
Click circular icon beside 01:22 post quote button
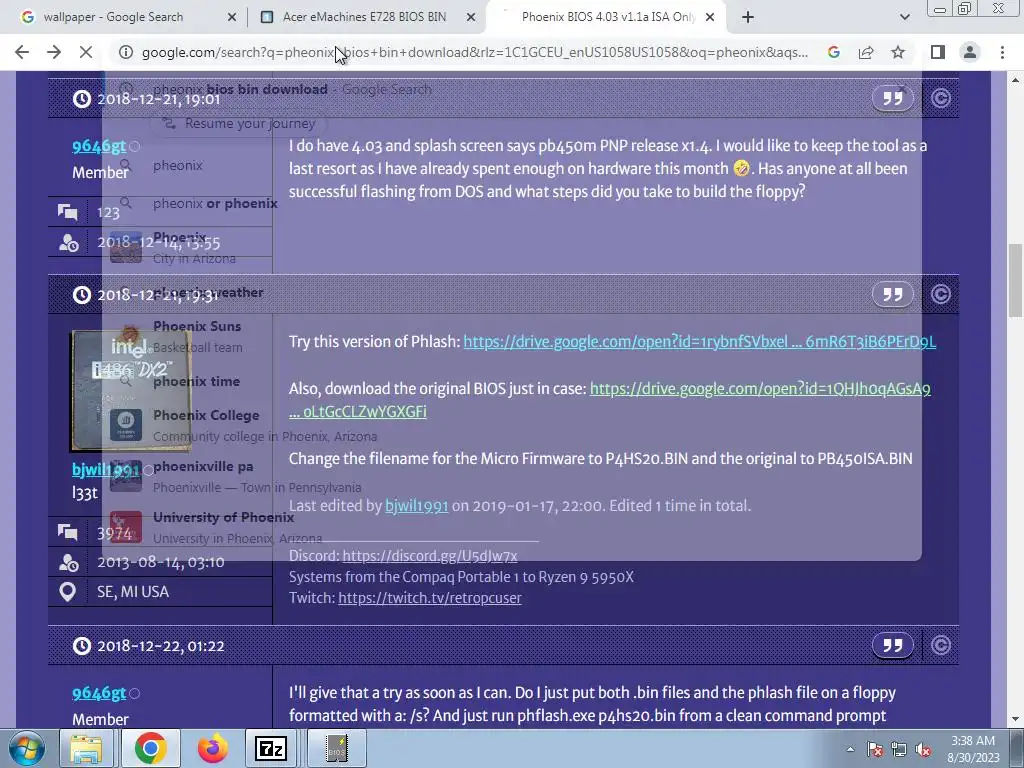pos(940,645)
